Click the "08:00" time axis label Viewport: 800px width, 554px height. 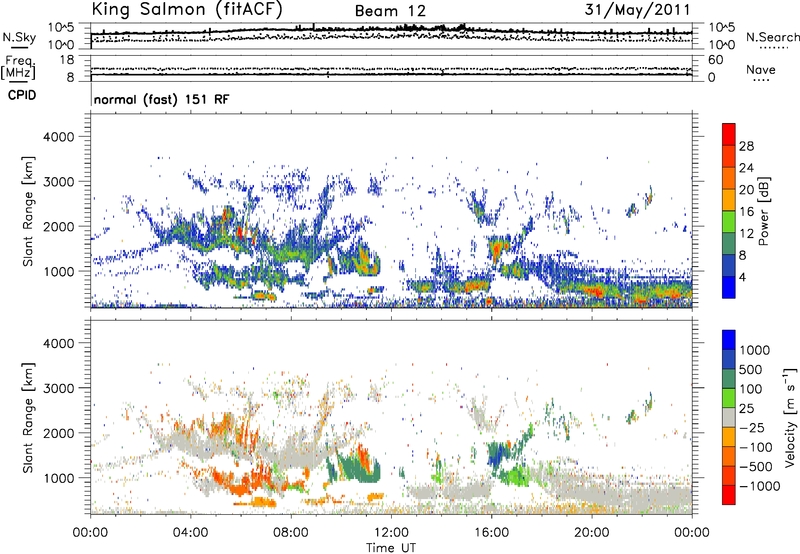tap(291, 533)
